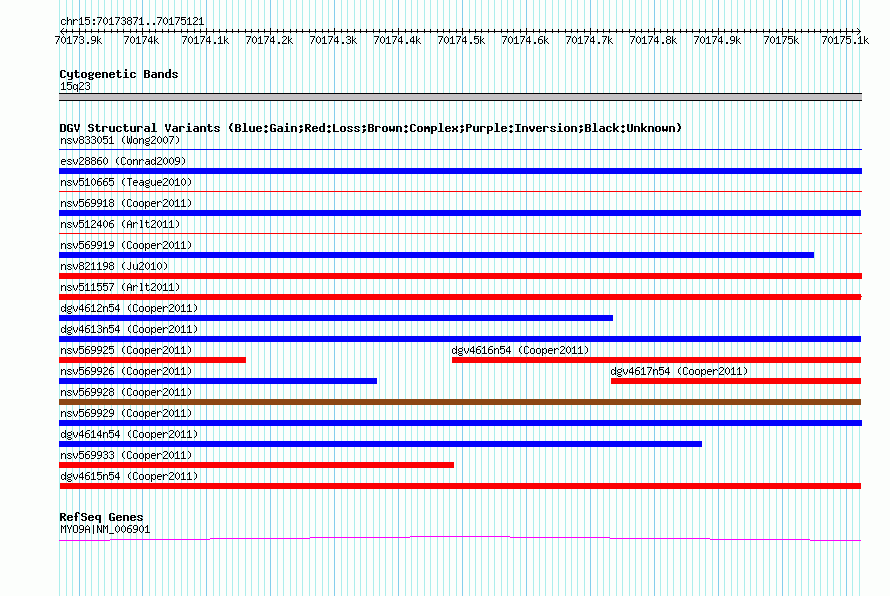
Task: Click the 70174.9k ruler tick label
Action: point(717,40)
